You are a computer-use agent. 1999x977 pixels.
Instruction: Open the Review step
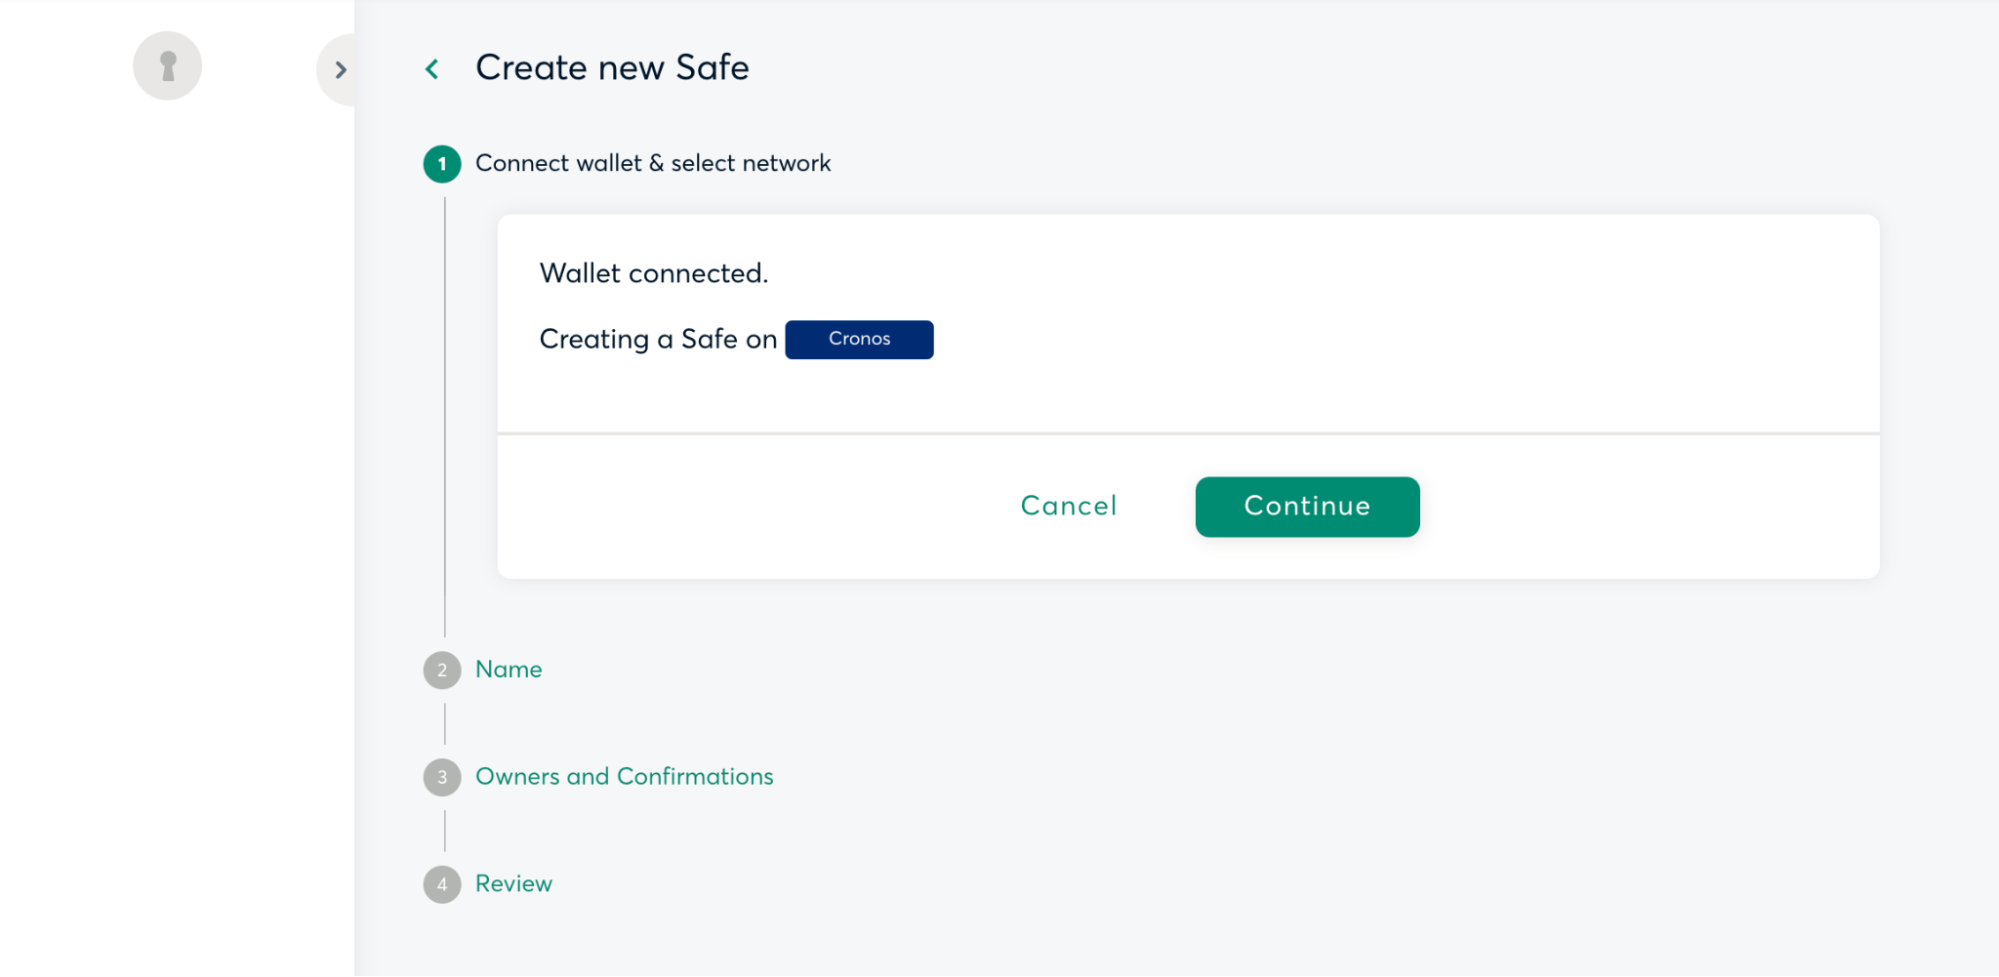(513, 883)
